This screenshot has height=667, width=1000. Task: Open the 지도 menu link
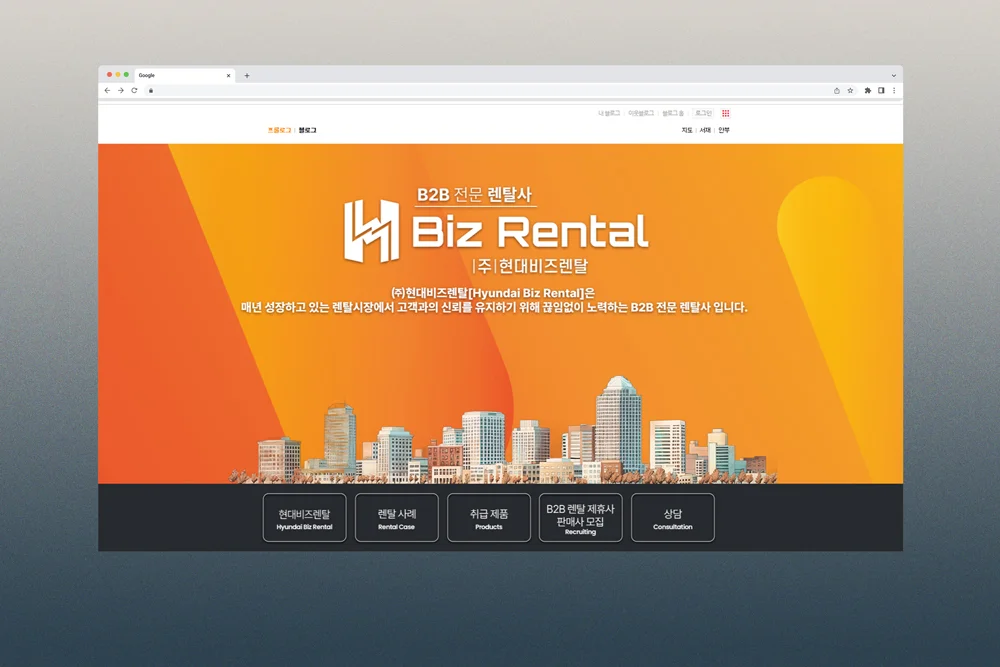pyautogui.click(x=687, y=130)
